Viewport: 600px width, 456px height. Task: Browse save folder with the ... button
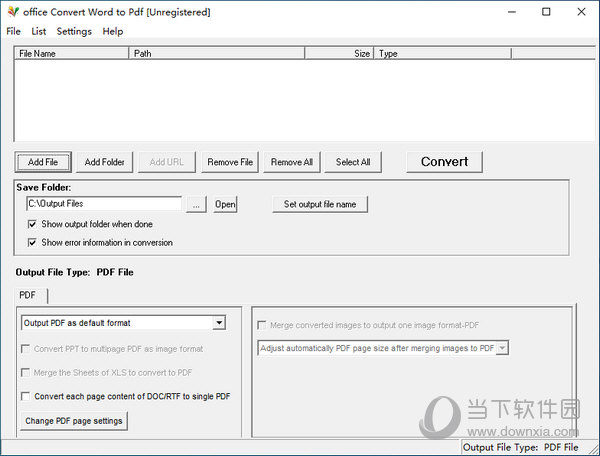point(196,204)
